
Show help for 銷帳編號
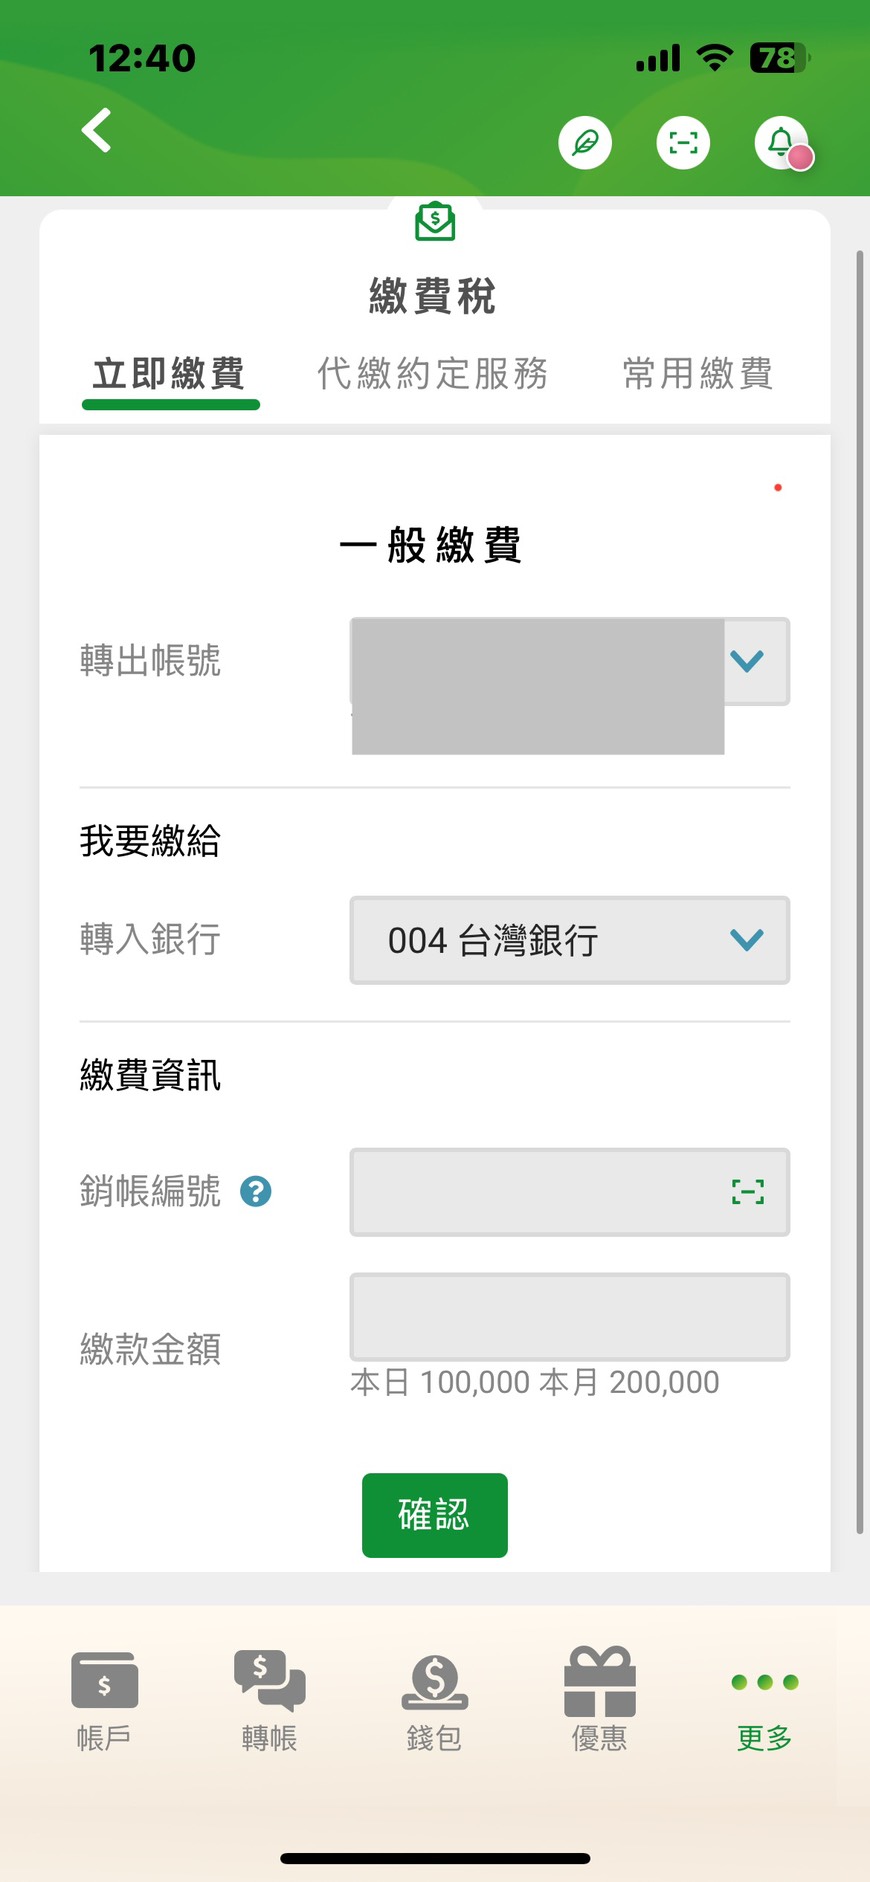point(256,1191)
